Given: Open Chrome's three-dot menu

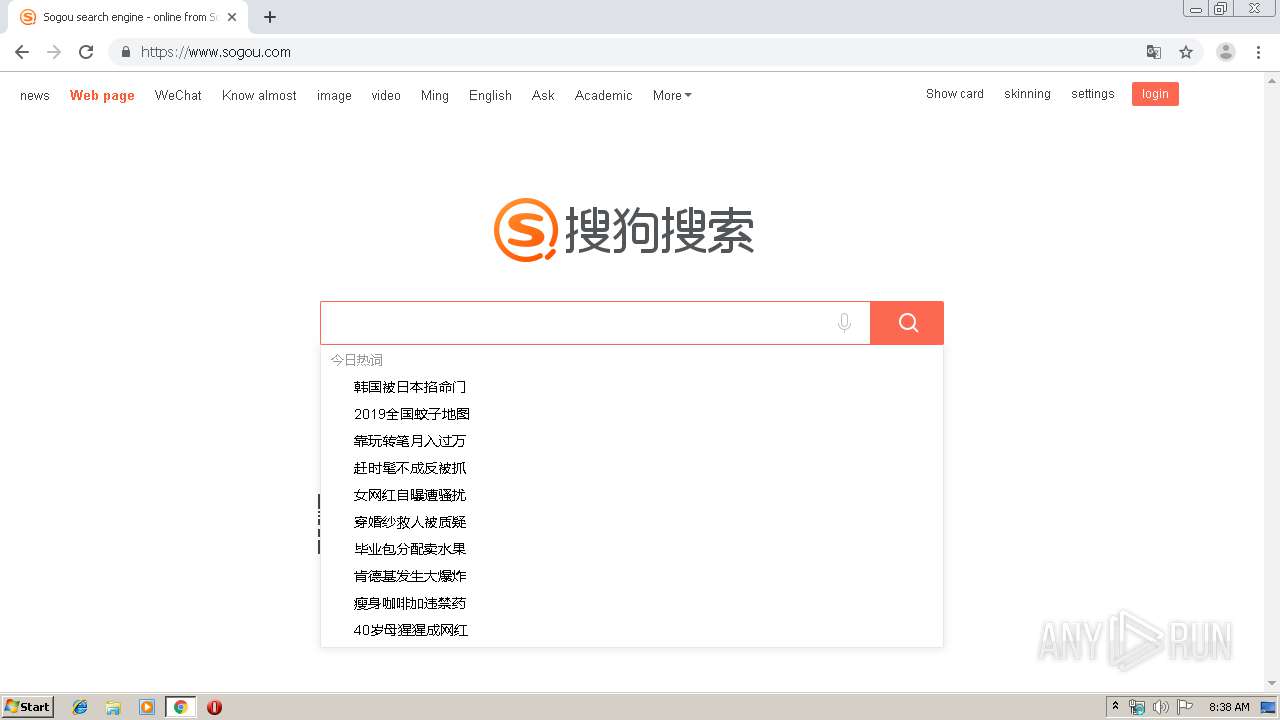Looking at the screenshot, I should (1258, 52).
